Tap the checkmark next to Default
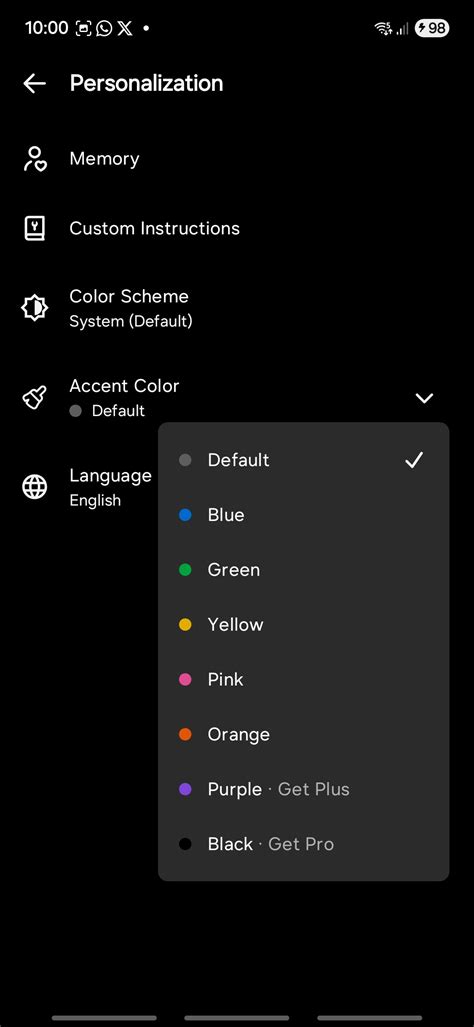Viewport: 474px width, 1027px height. pos(414,460)
